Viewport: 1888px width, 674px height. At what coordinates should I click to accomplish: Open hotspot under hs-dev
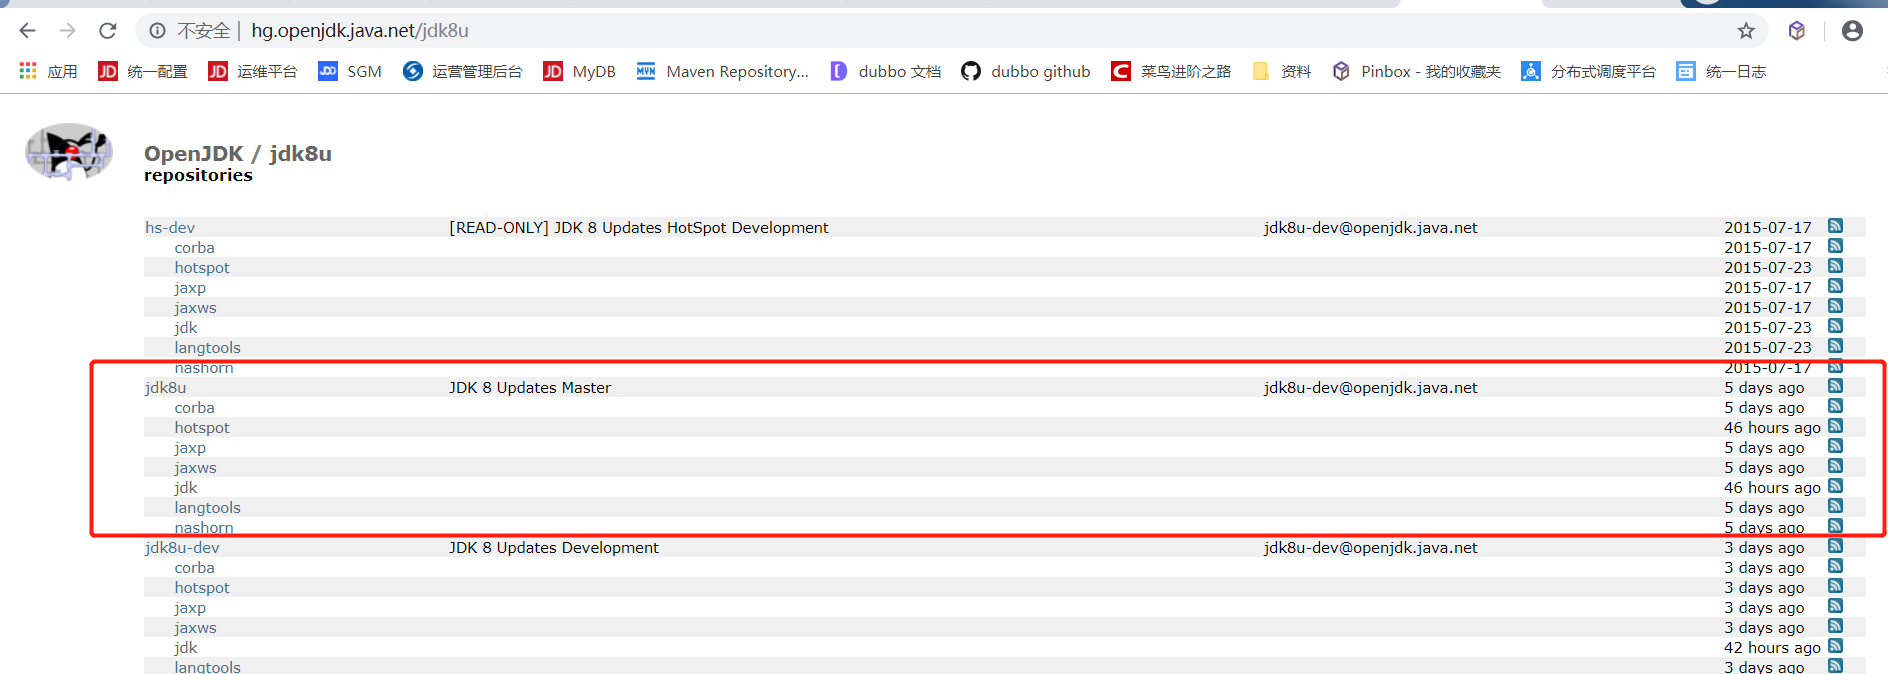pos(202,268)
